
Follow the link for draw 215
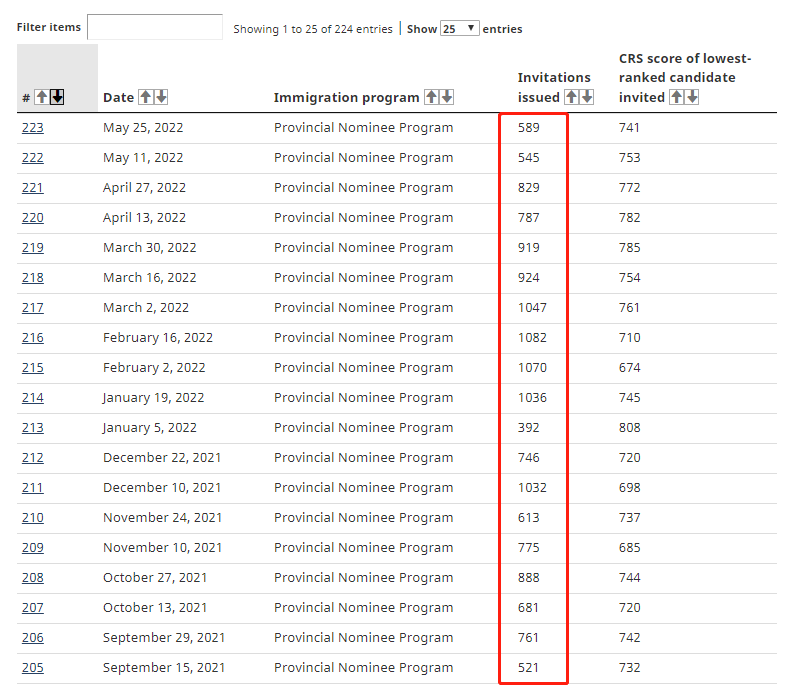click(x=33, y=368)
